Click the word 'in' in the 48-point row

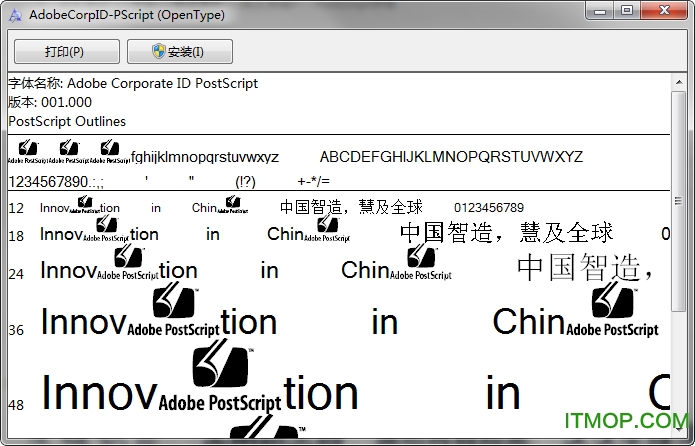(x=503, y=392)
